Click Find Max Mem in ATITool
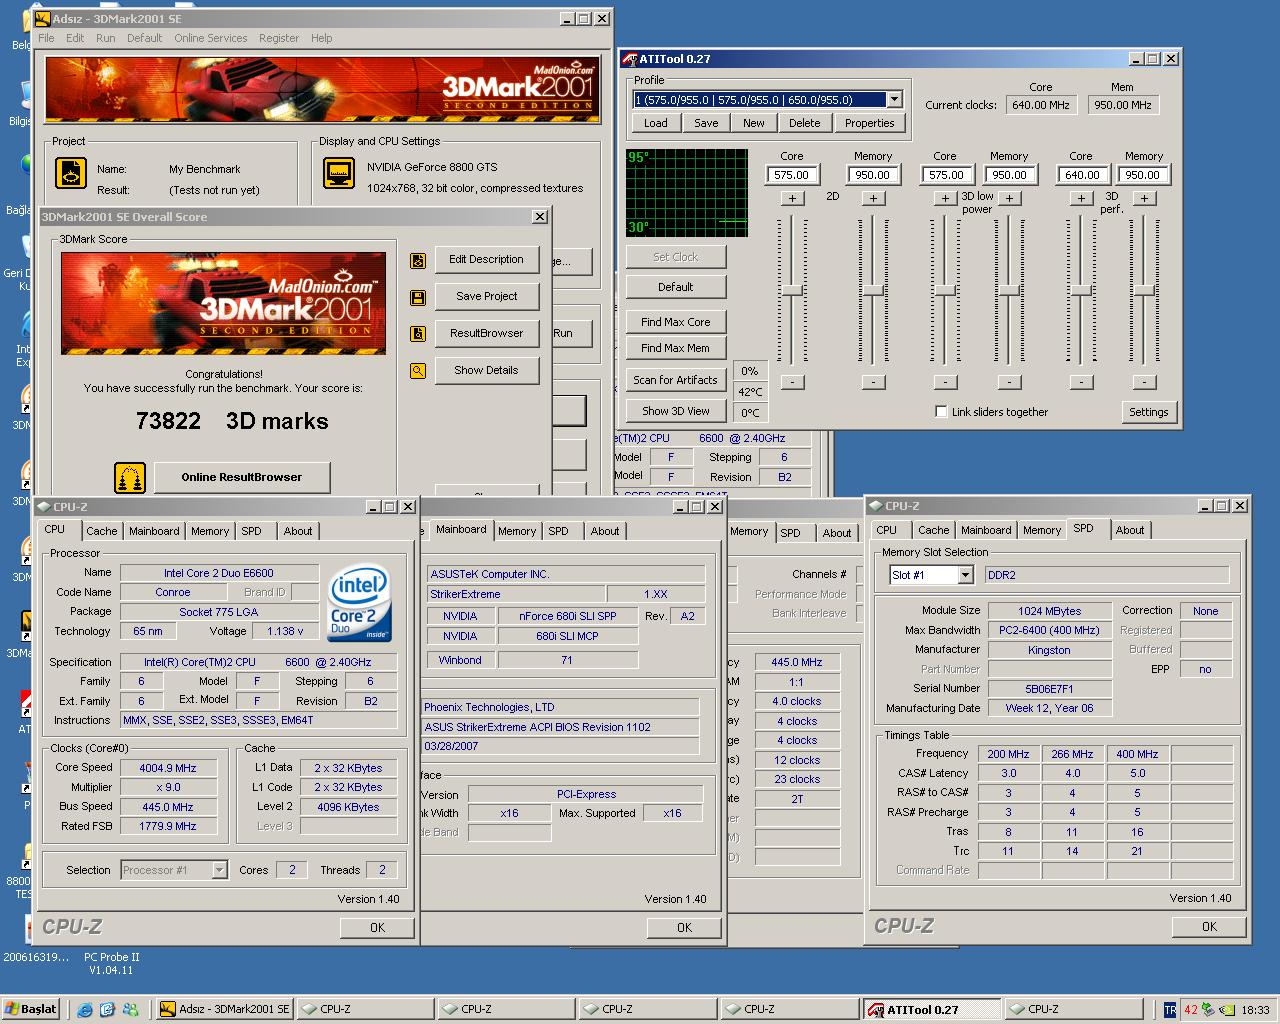1280x1024 pixels. pyautogui.click(x=676, y=348)
